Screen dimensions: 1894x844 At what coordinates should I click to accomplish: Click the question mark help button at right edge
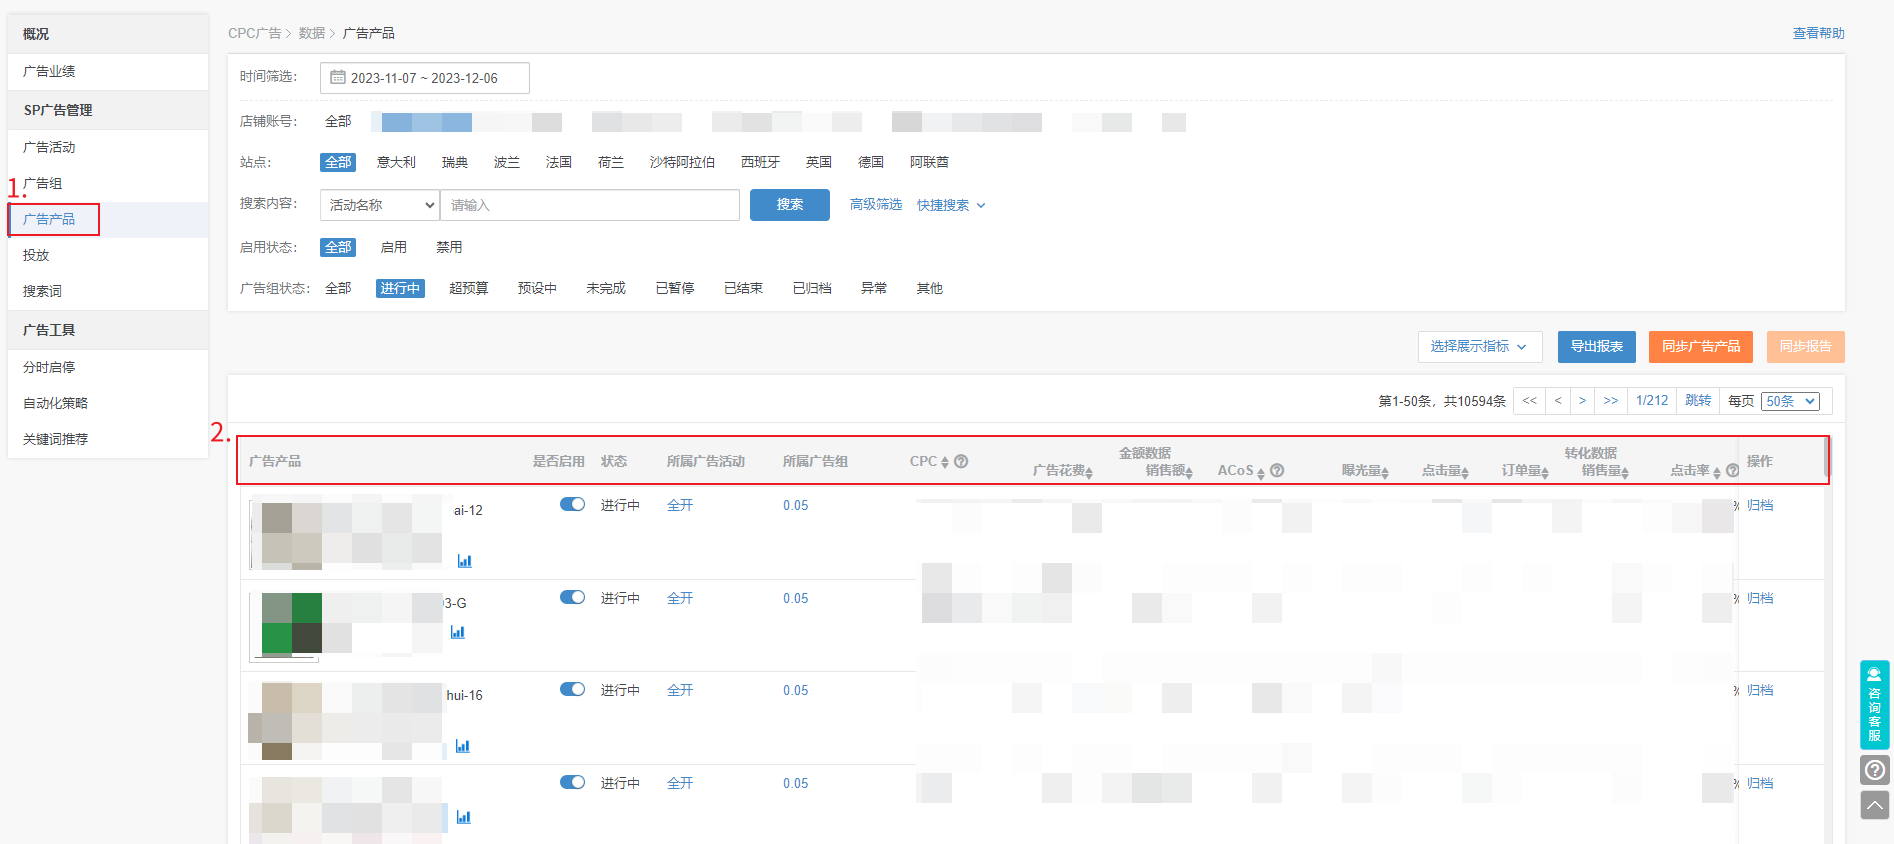tap(1874, 769)
